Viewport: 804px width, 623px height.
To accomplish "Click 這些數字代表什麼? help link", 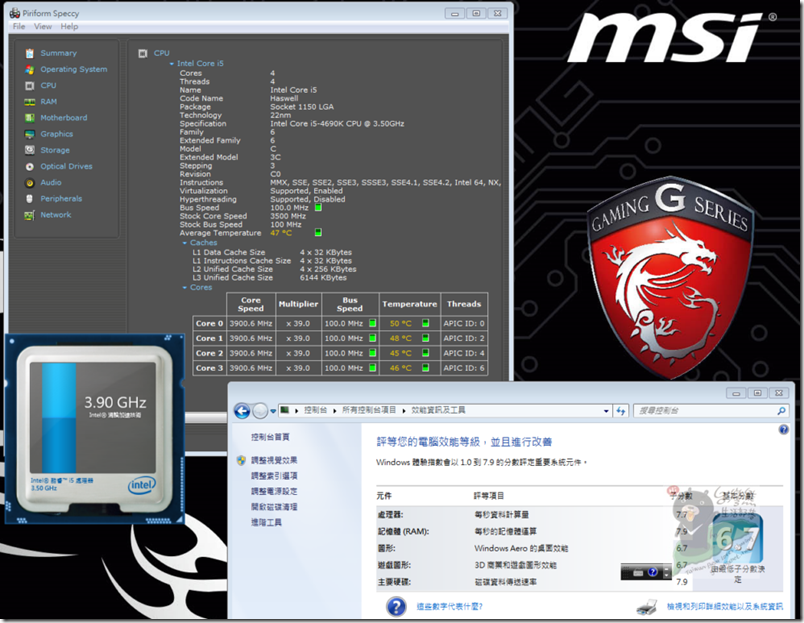I will point(450,607).
